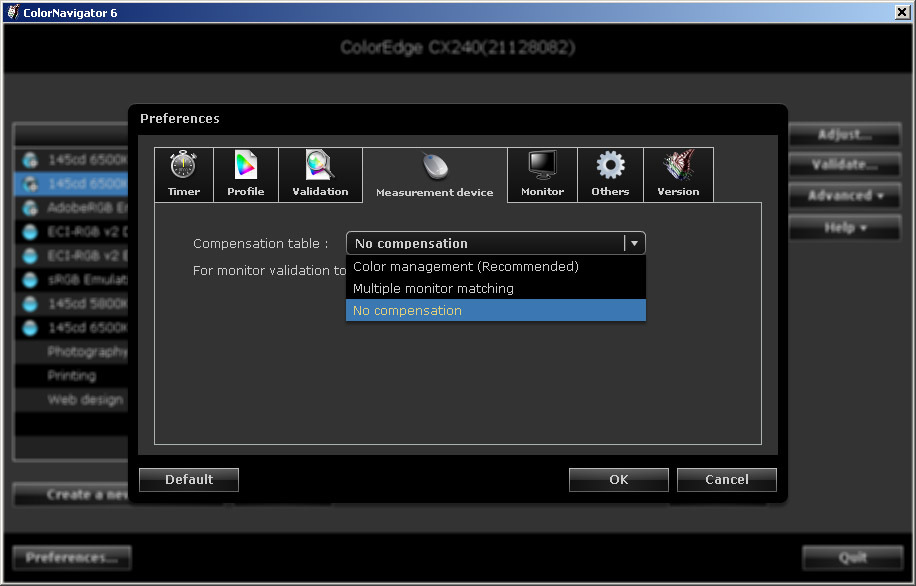916x586 pixels.
Task: Show the Version tab butterfly icon
Action: tap(678, 175)
